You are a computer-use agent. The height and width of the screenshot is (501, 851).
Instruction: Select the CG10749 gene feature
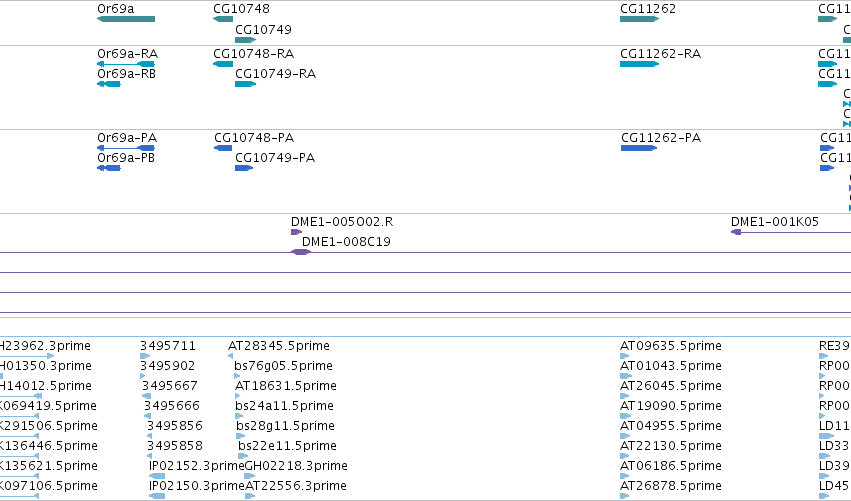coord(245,40)
